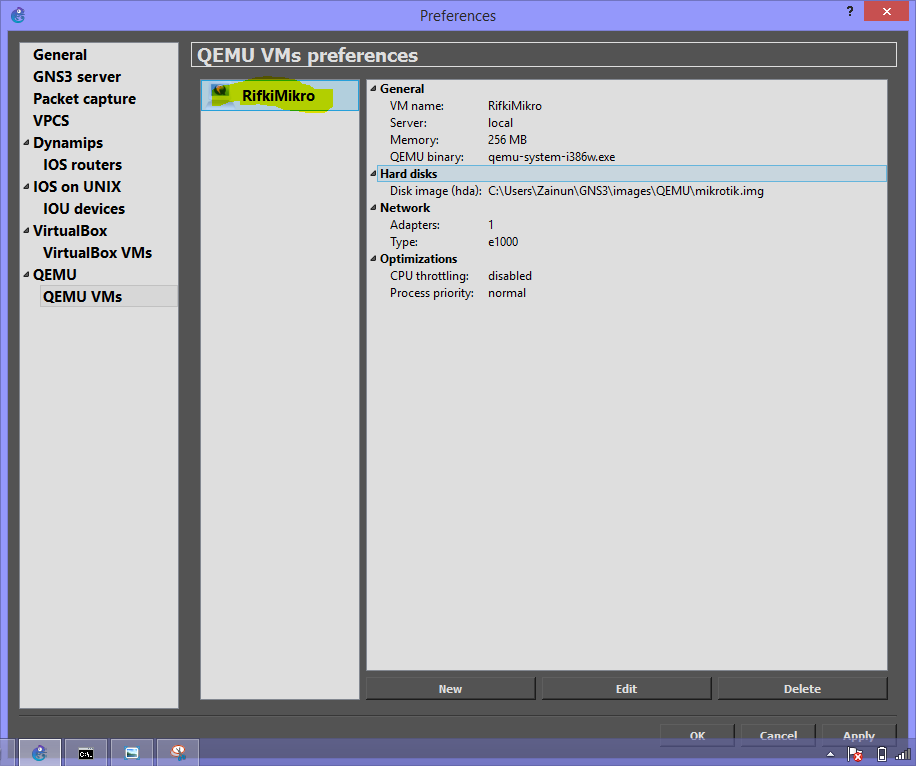This screenshot has width=916, height=766.
Task: Click the GNS3 icon in title bar
Action: [x=18, y=15]
